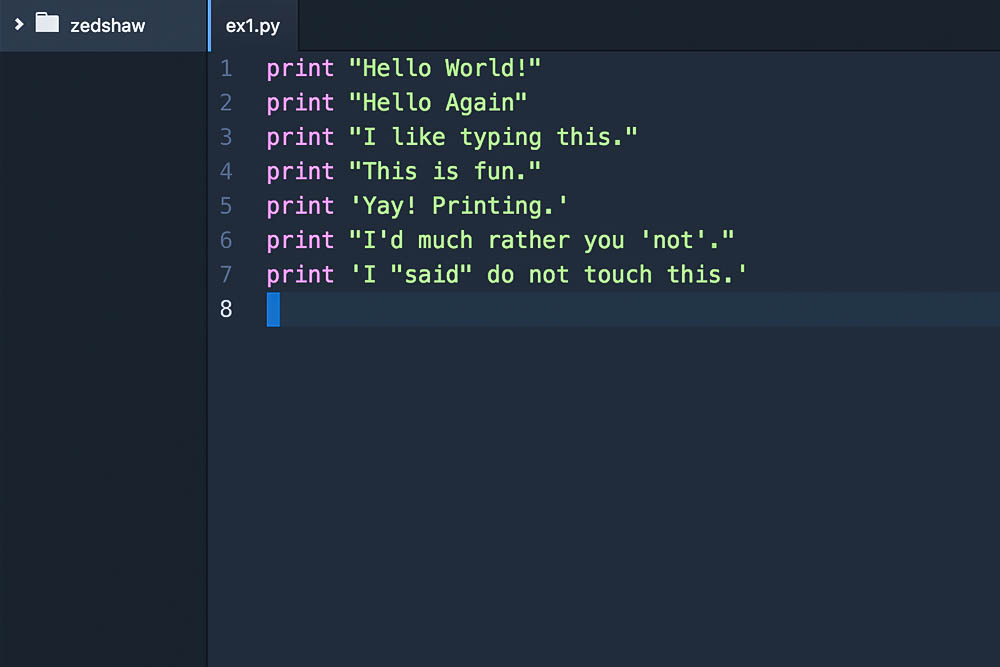Click line number 8 in the gutter

tap(226, 309)
